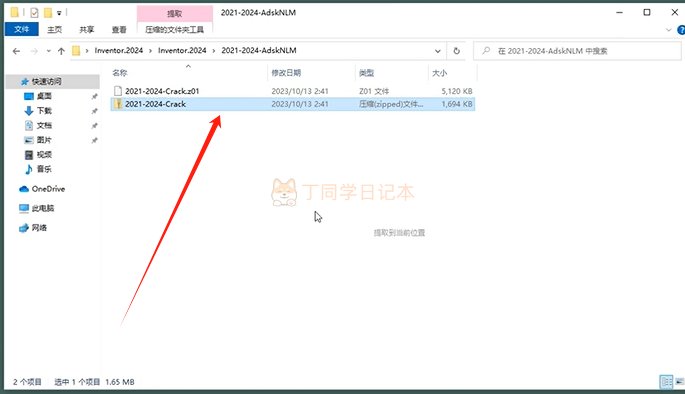Click the 2021-2024-AdskNLM breadcrumb segment
The height and width of the screenshot is (394, 685).
pos(259,50)
